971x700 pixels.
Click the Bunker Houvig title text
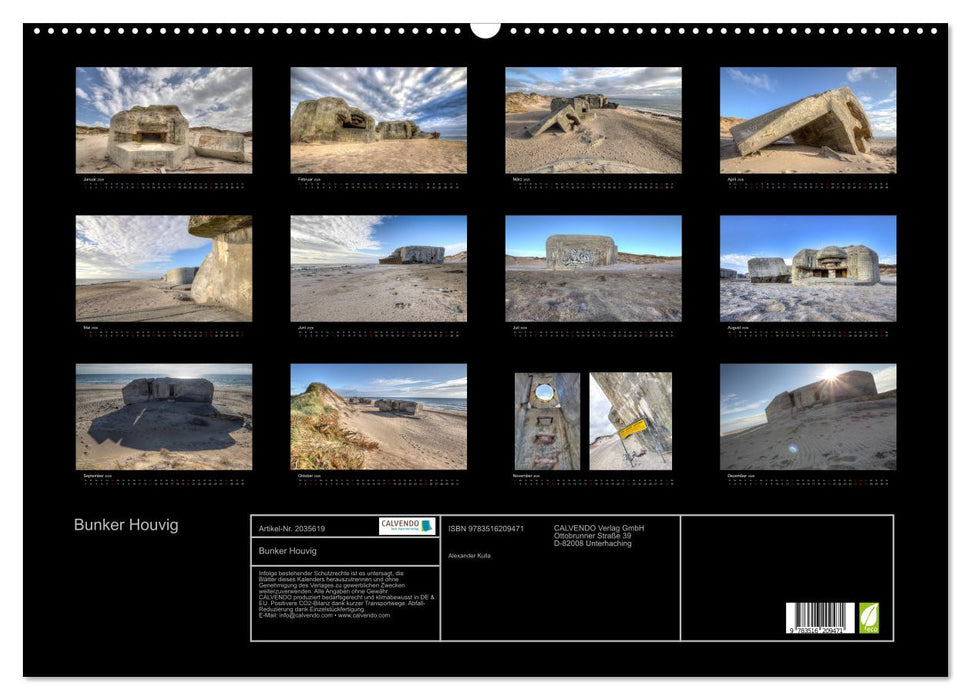click(x=126, y=524)
